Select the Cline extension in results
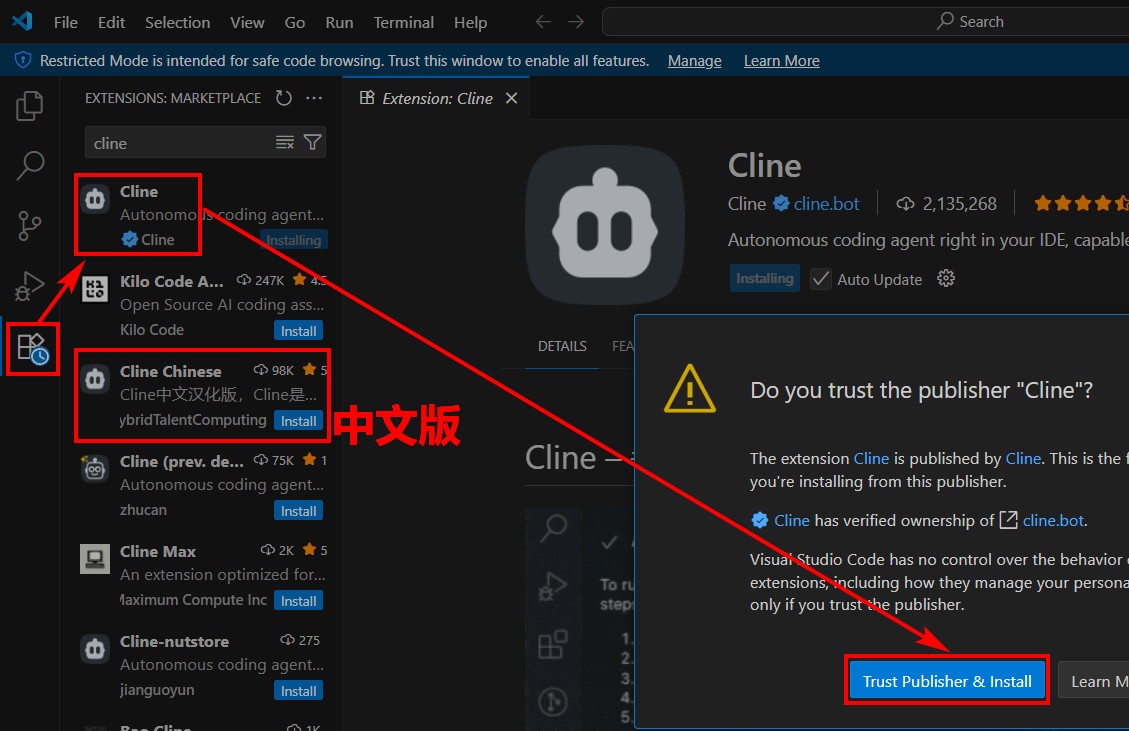The image size is (1129, 731). (202, 215)
